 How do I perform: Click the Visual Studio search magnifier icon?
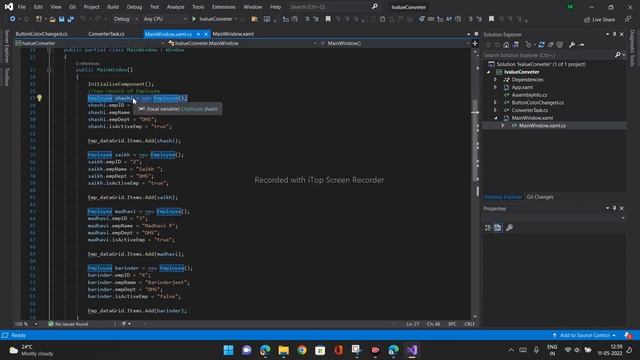coord(375,7)
